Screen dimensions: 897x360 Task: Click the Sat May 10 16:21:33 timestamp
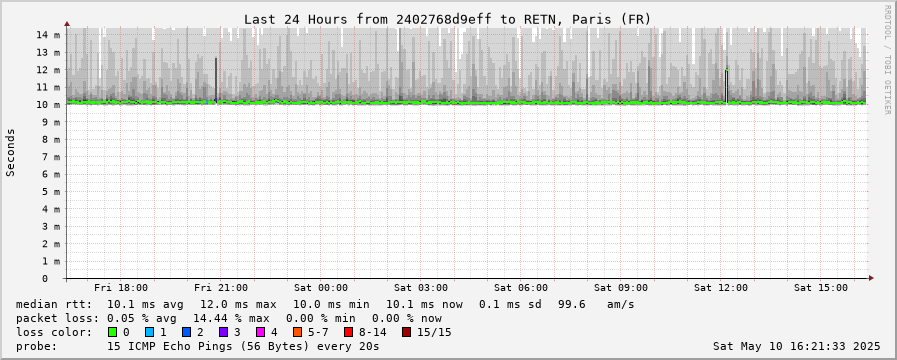coord(796,346)
